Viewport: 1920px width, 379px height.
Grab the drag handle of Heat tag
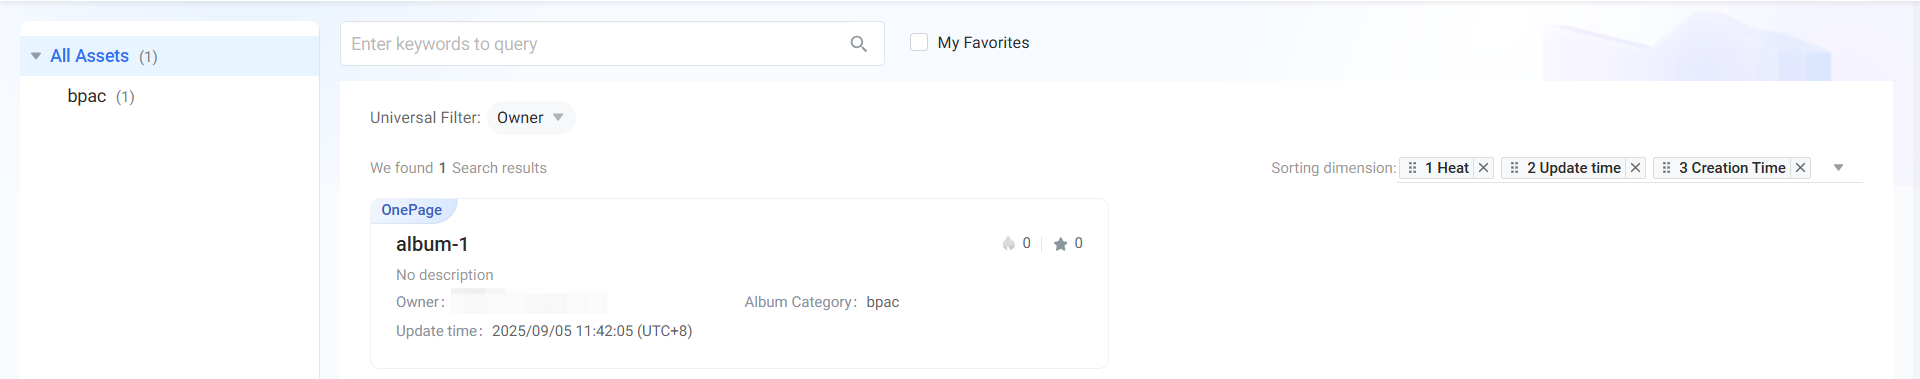(1412, 168)
